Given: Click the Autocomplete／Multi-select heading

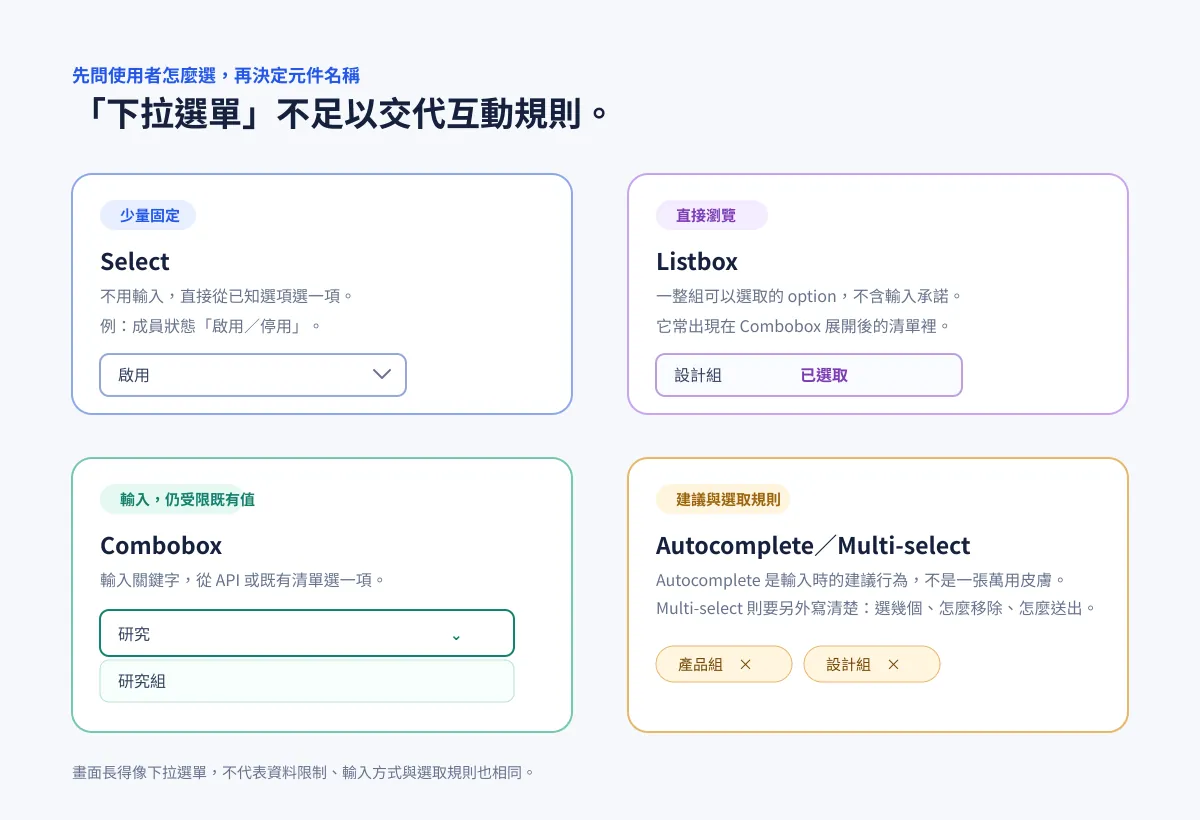Looking at the screenshot, I should [x=813, y=546].
